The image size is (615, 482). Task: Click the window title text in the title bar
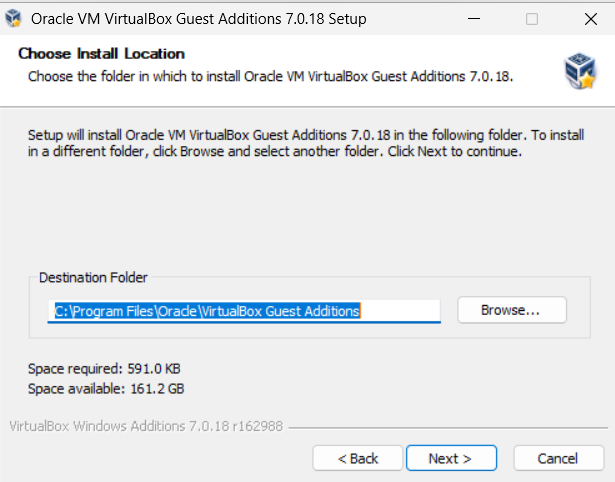tap(199, 19)
